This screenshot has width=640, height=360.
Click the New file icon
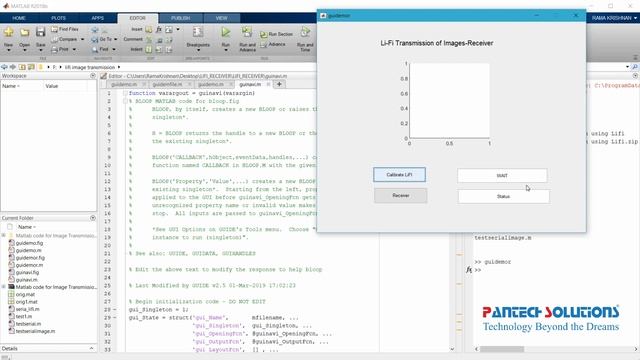pos(8,32)
